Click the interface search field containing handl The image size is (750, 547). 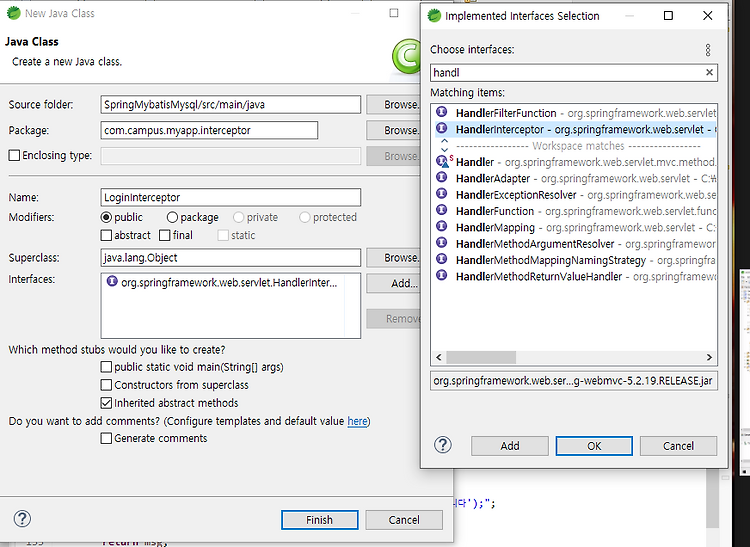pos(574,72)
